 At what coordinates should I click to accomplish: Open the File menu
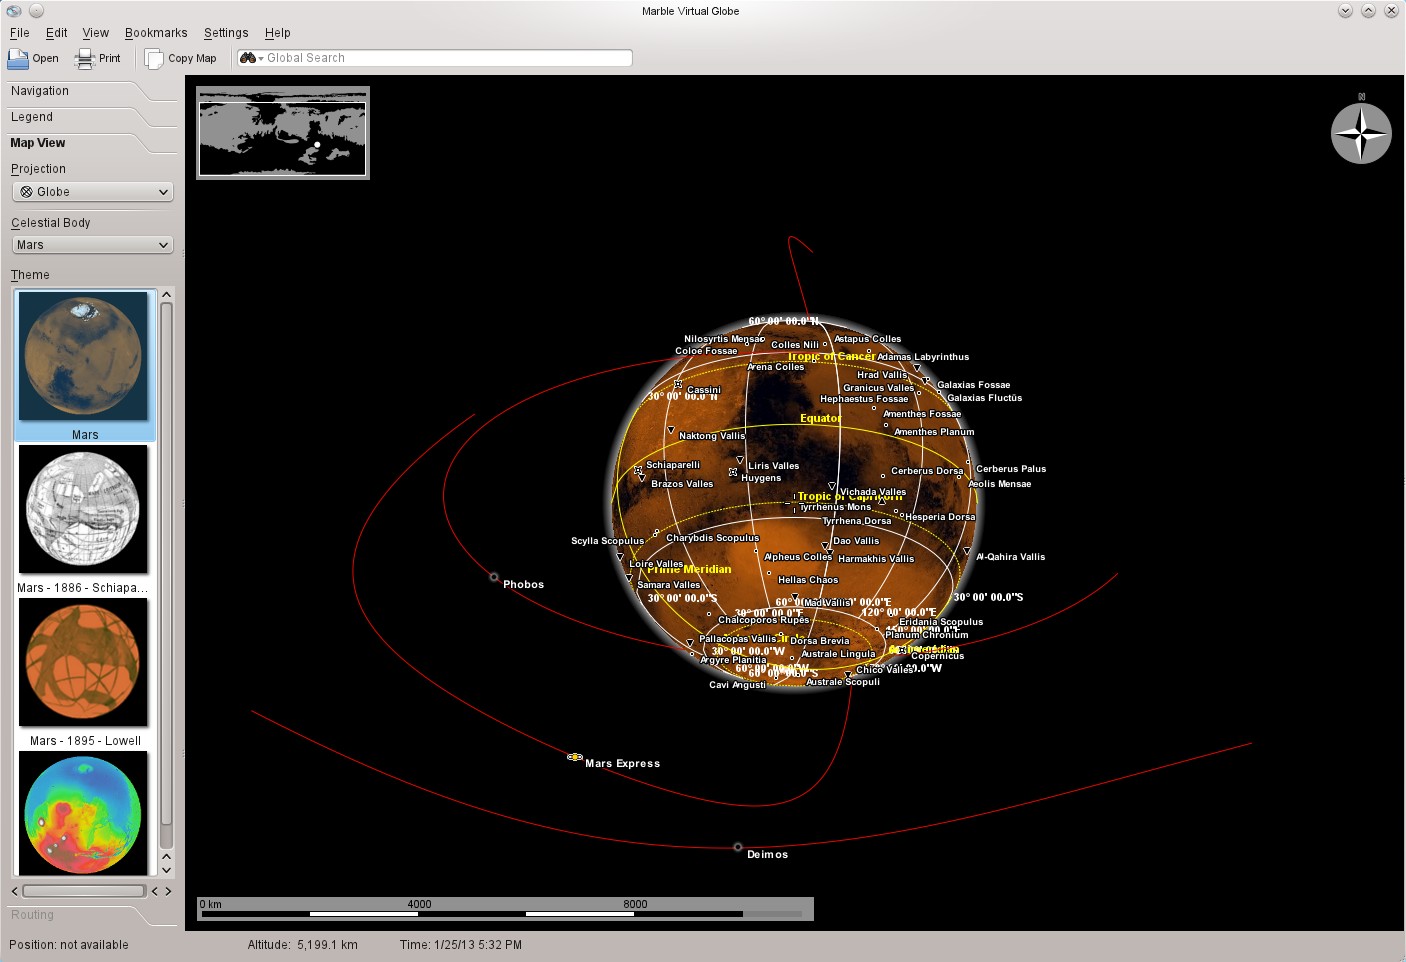pyautogui.click(x=20, y=33)
